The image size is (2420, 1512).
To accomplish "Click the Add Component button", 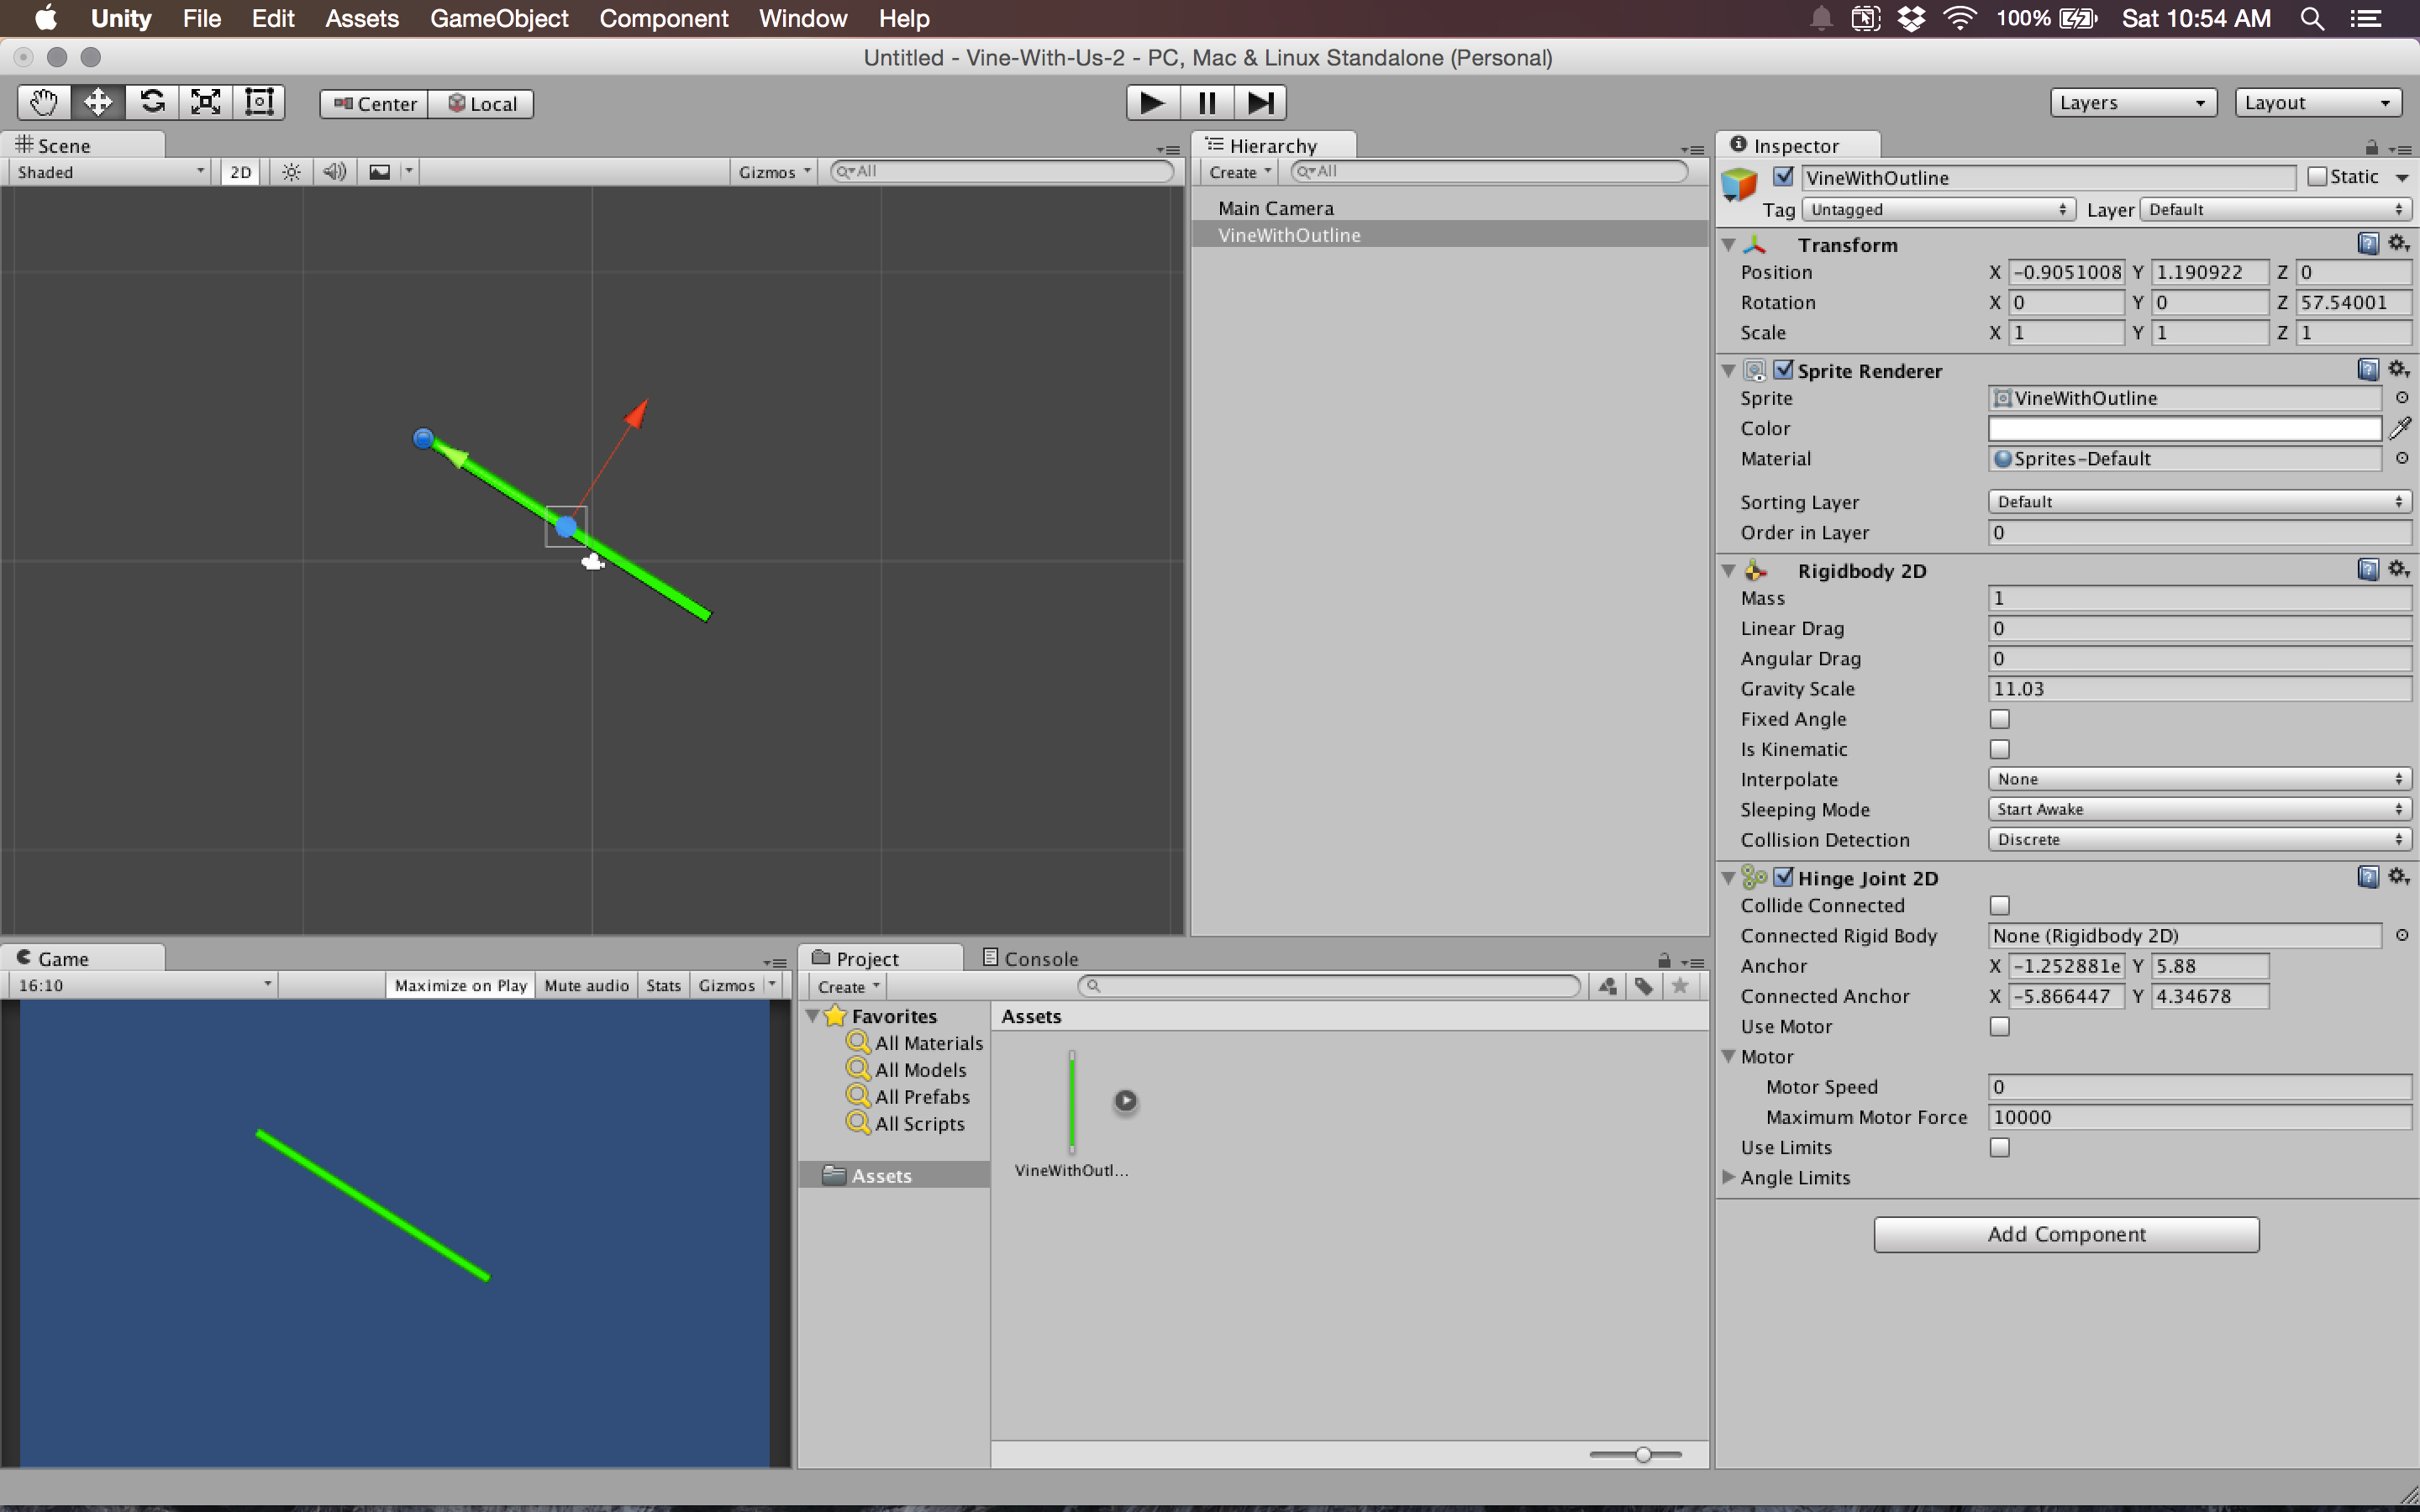I will point(2066,1234).
